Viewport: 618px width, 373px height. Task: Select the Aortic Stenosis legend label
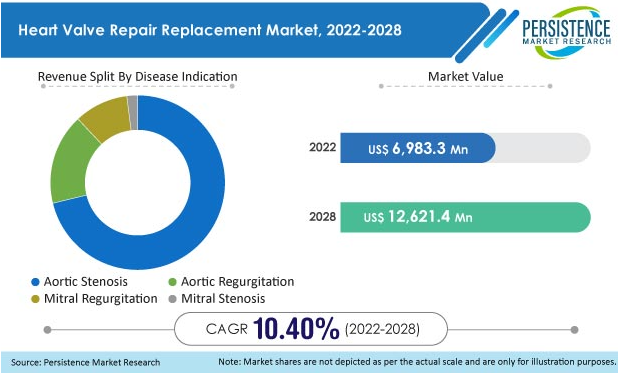click(86, 282)
